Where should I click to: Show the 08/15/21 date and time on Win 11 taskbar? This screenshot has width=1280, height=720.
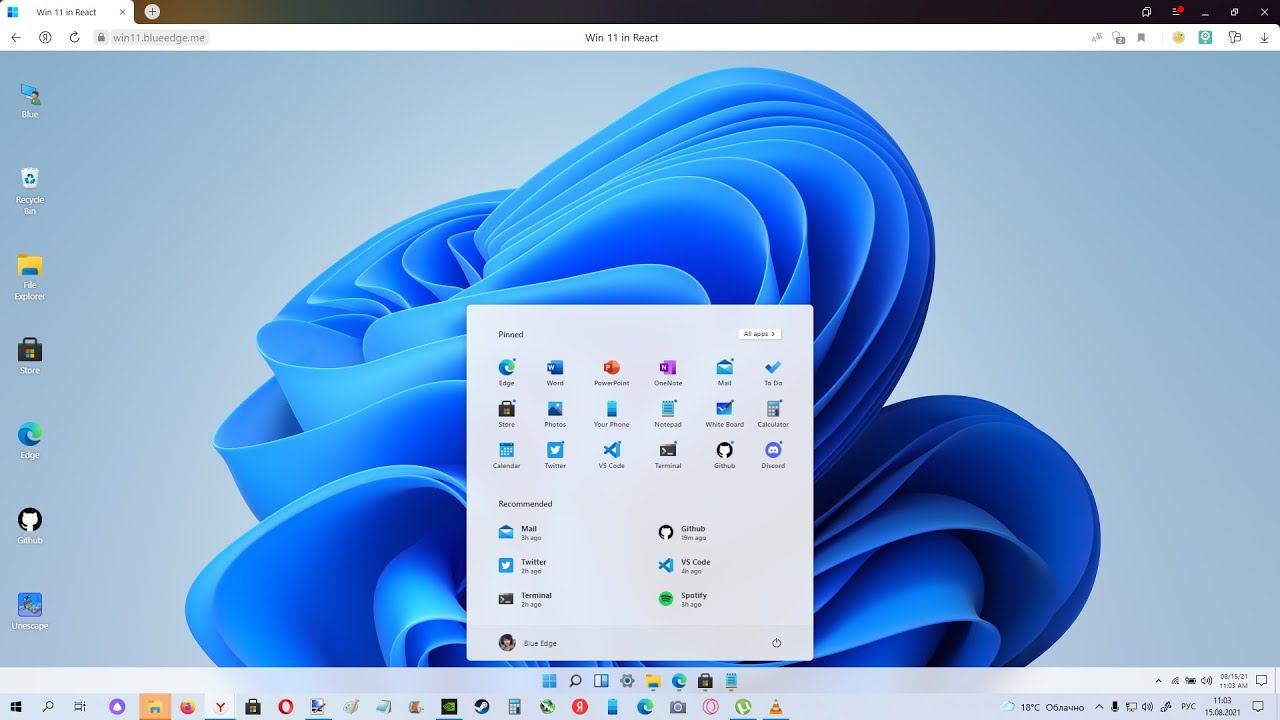[1233, 681]
